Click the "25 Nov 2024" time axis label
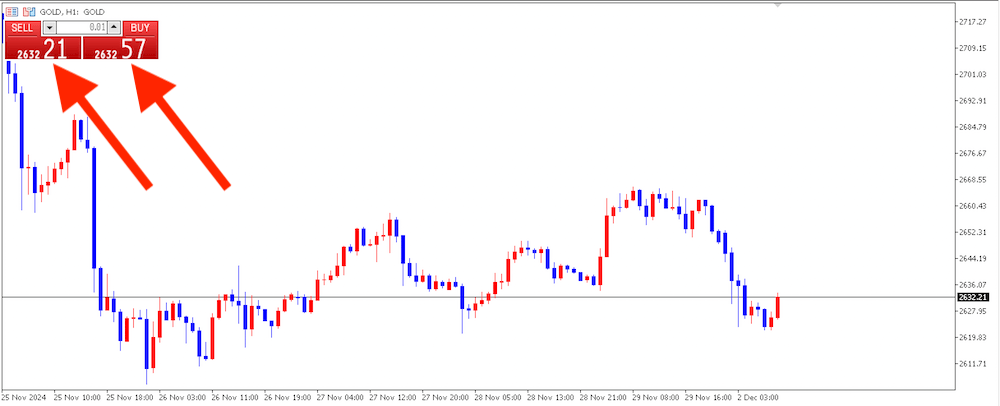 pyautogui.click(x=24, y=396)
